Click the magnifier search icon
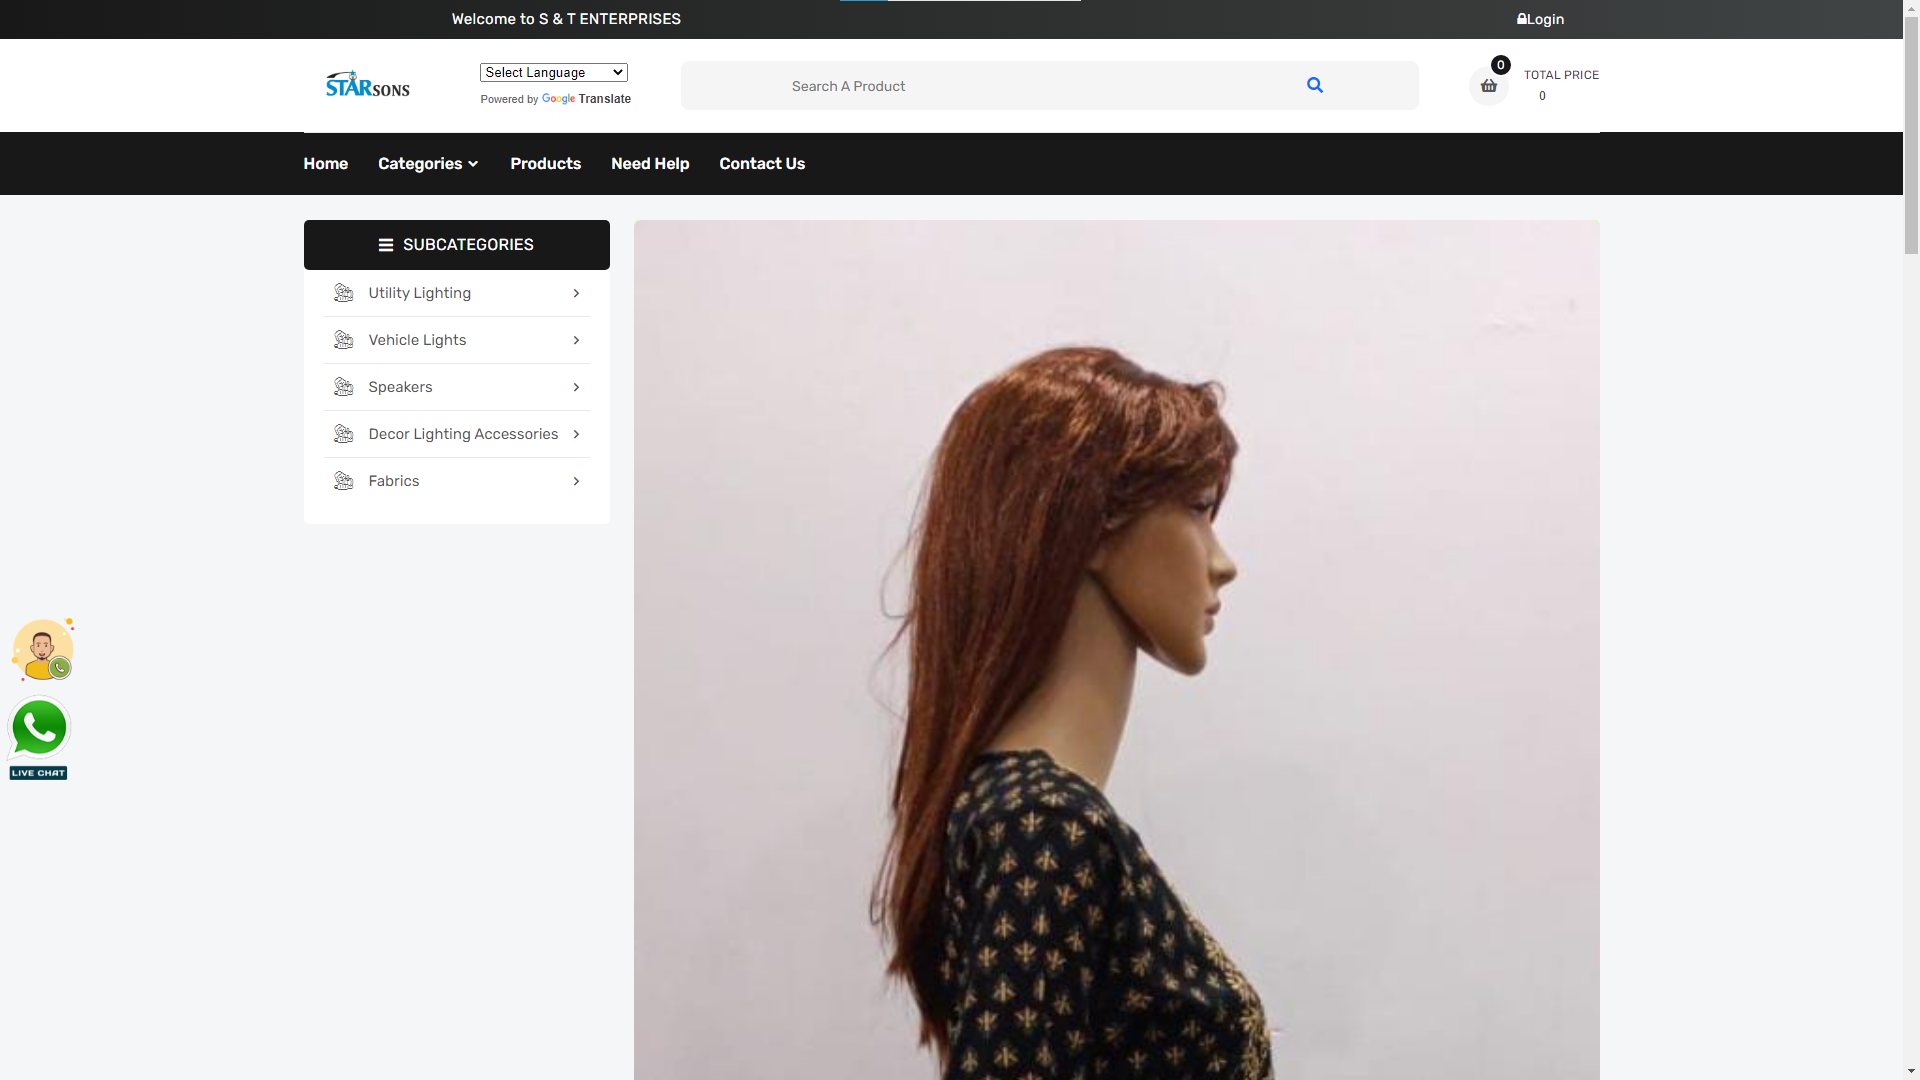 click(1315, 86)
